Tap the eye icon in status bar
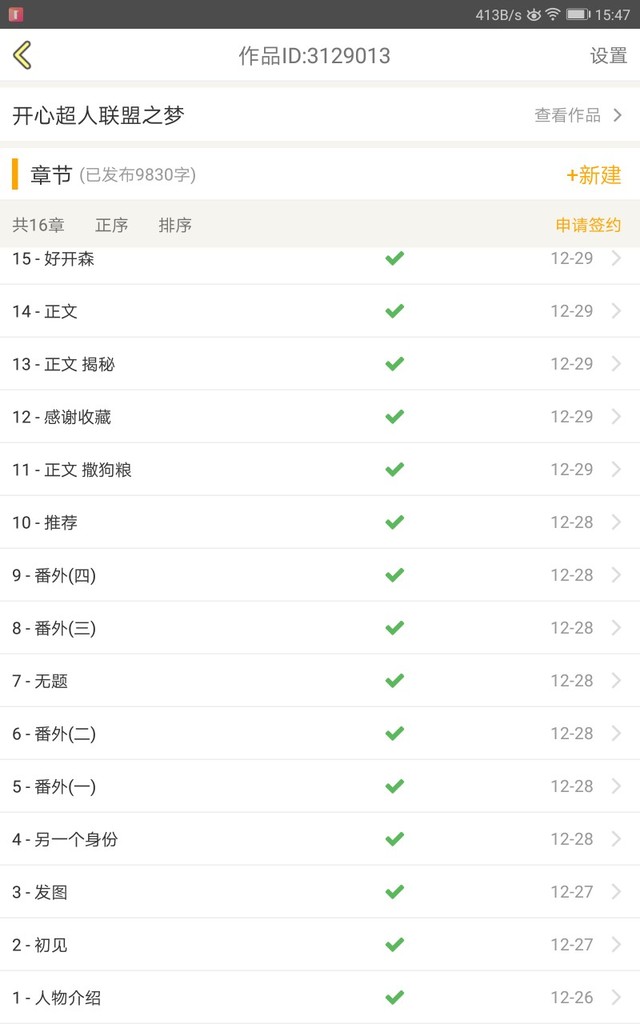The image size is (640, 1024). coord(533,14)
